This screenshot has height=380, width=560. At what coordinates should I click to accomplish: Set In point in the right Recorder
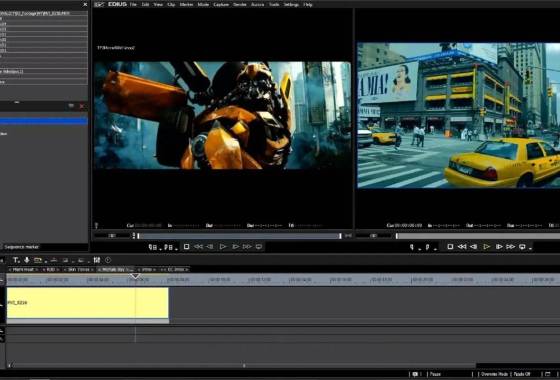[412, 247]
